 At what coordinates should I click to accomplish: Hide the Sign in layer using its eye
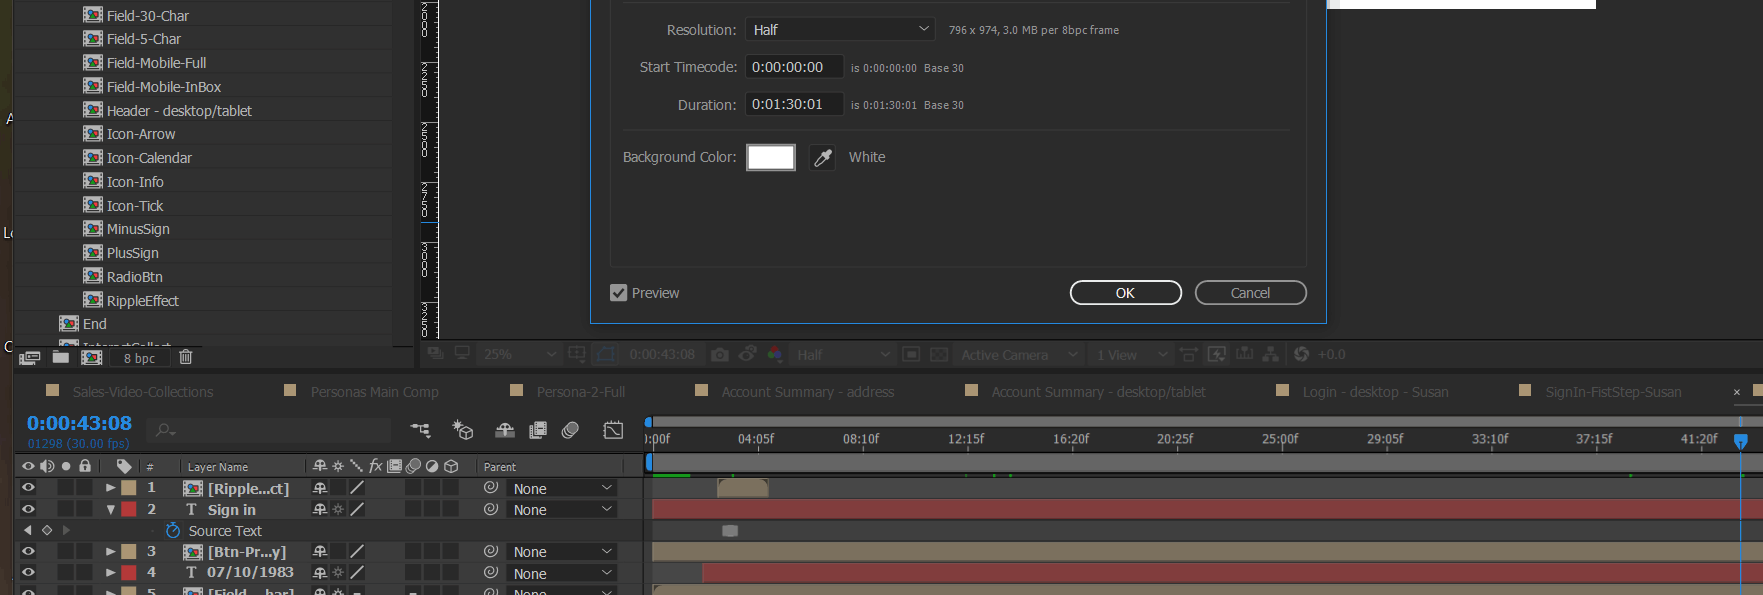coord(28,509)
